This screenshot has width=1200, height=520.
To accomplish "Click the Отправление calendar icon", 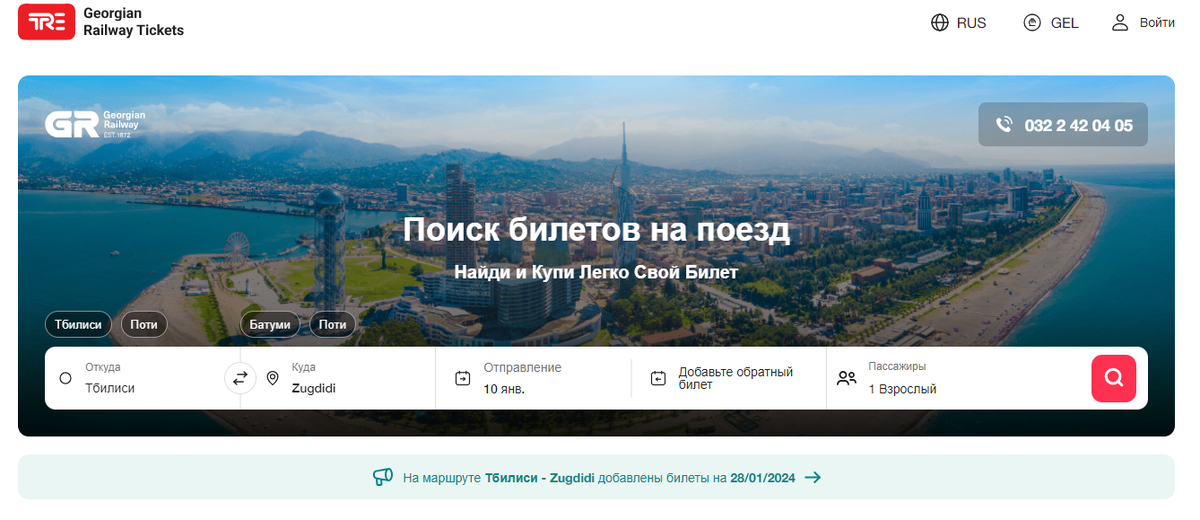I will click(x=462, y=378).
